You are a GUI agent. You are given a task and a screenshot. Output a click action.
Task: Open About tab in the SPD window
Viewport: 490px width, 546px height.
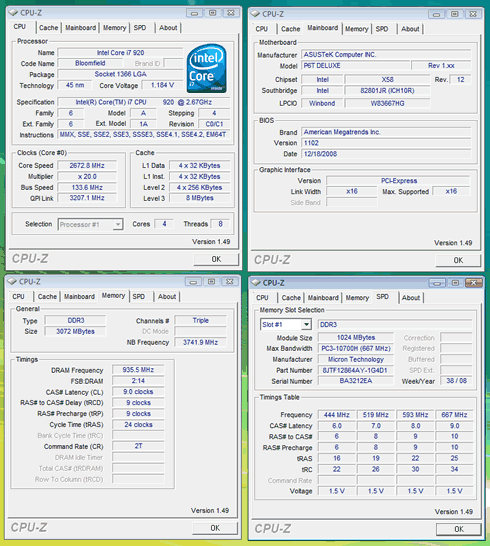point(411,298)
